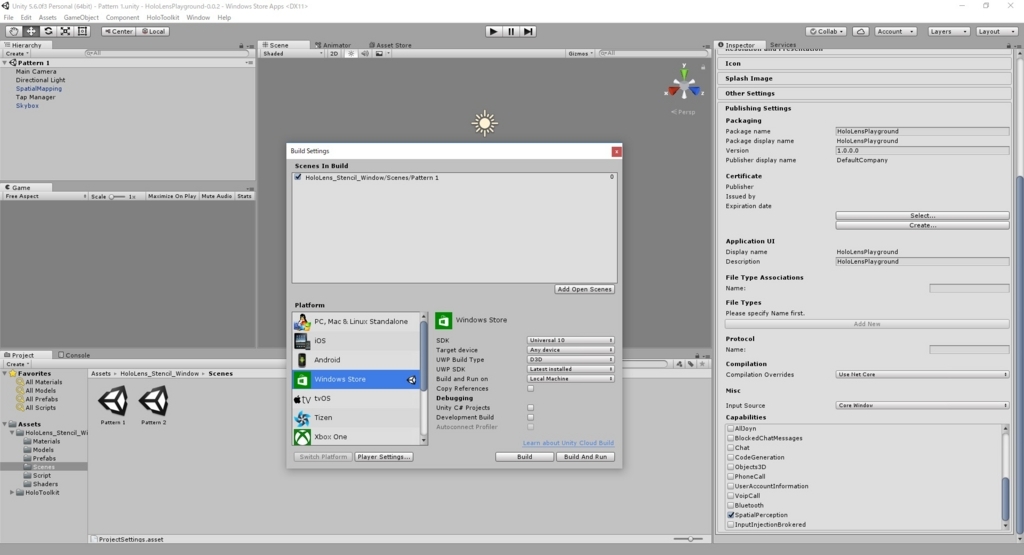Enable Copy References checkbox
This screenshot has width=1024, height=555.
pyautogui.click(x=530, y=388)
